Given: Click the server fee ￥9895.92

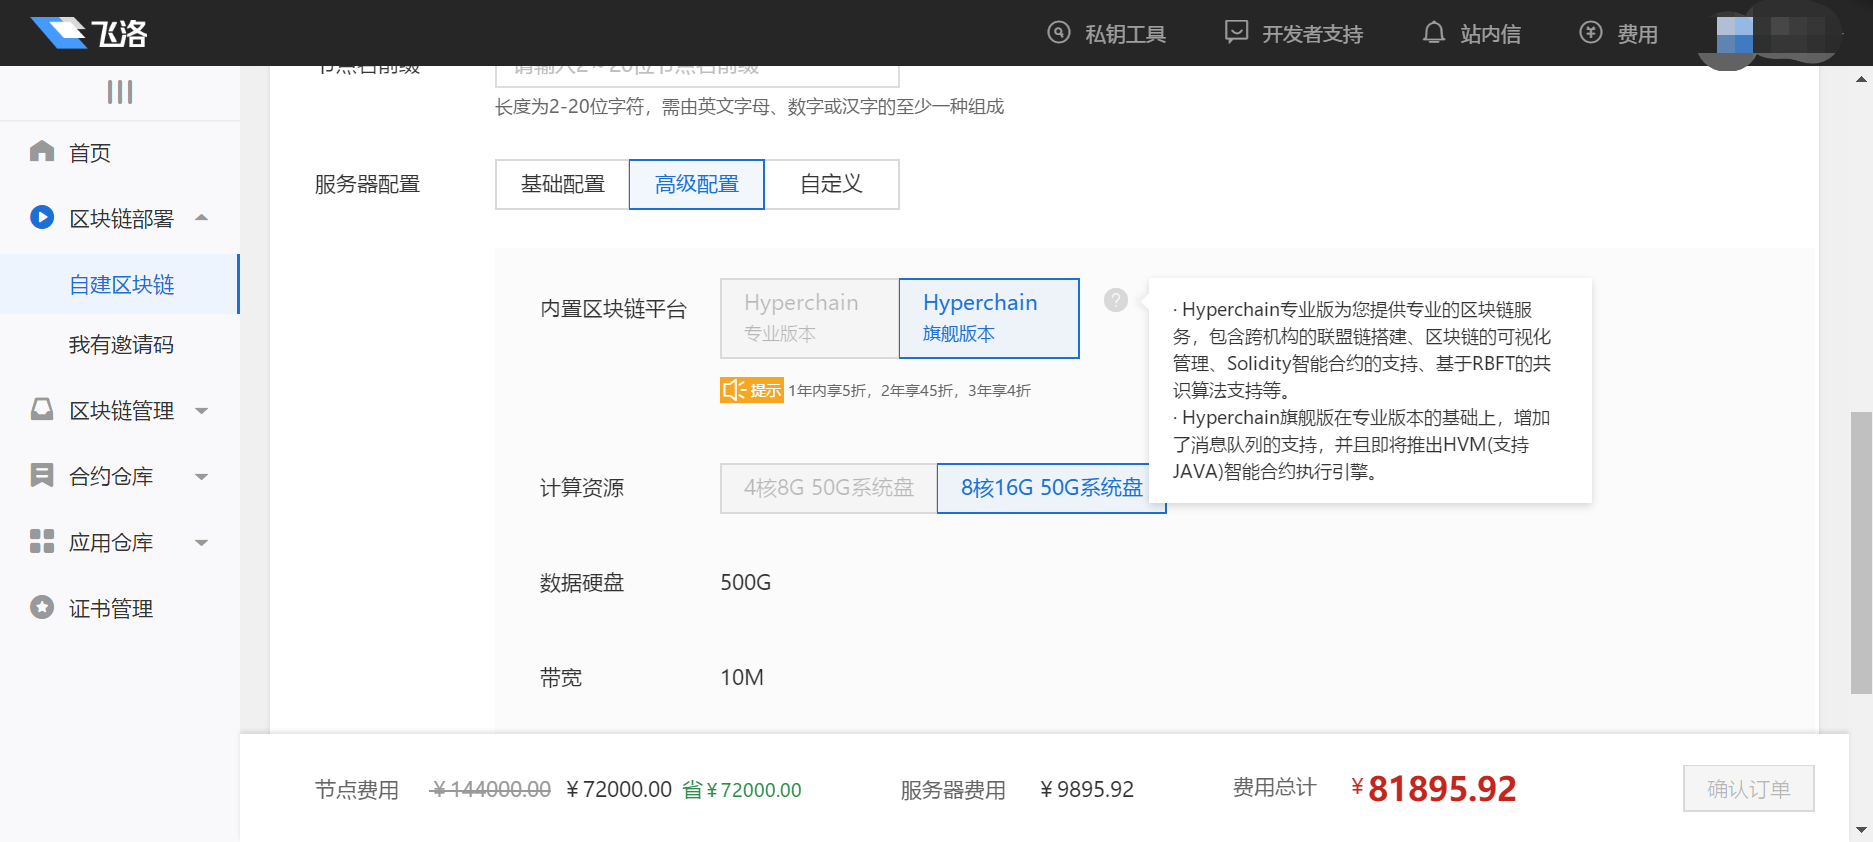Looking at the screenshot, I should [x=1087, y=790].
